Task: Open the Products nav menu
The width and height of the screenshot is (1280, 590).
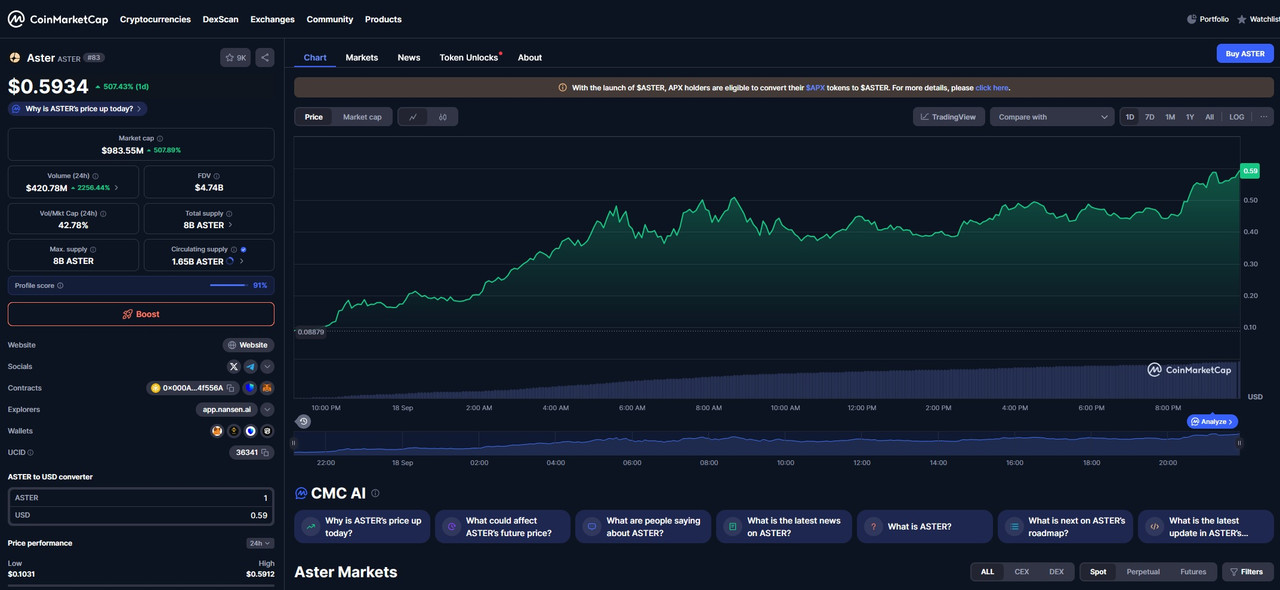Action: pyautogui.click(x=383, y=19)
